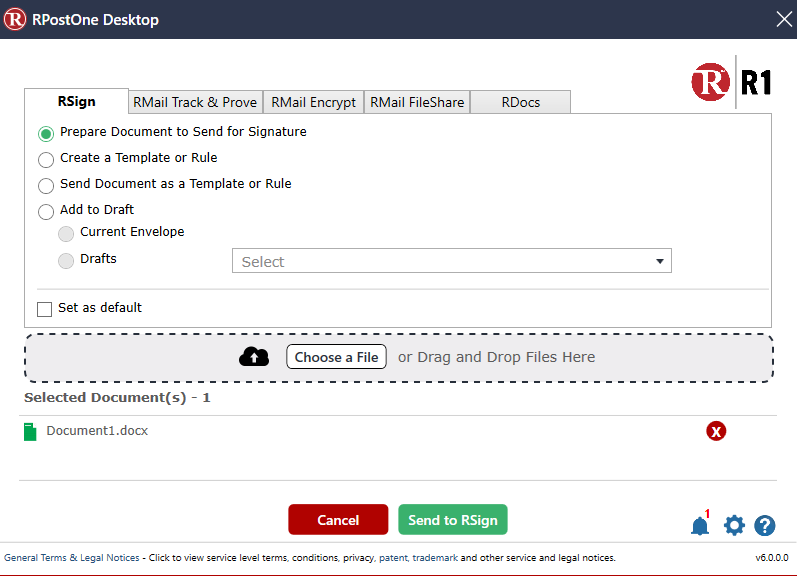Click the RPost logo in title bar
This screenshot has width=797, height=576.
coord(15,19)
